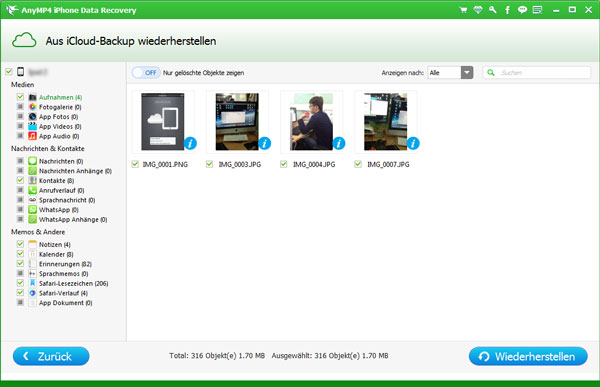Click the Safari-Lesezeichen bookmark icon
This screenshot has height=387, width=600.
tap(33, 283)
